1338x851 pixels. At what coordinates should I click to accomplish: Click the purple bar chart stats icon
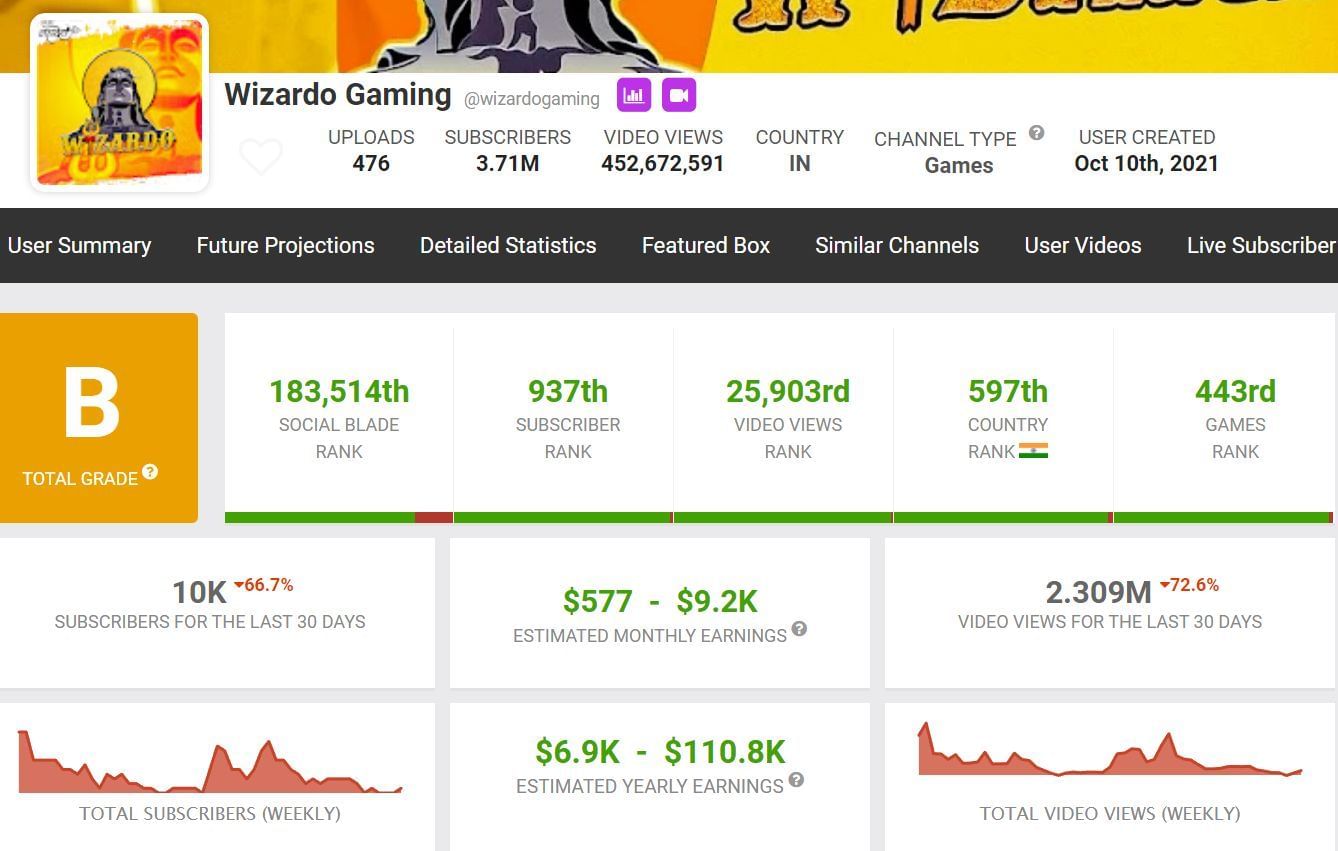coord(633,96)
